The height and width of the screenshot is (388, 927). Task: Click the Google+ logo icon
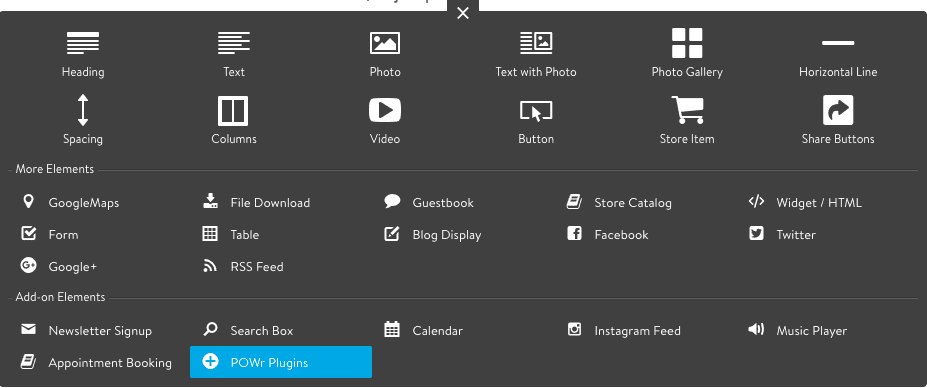pyautogui.click(x=28, y=266)
